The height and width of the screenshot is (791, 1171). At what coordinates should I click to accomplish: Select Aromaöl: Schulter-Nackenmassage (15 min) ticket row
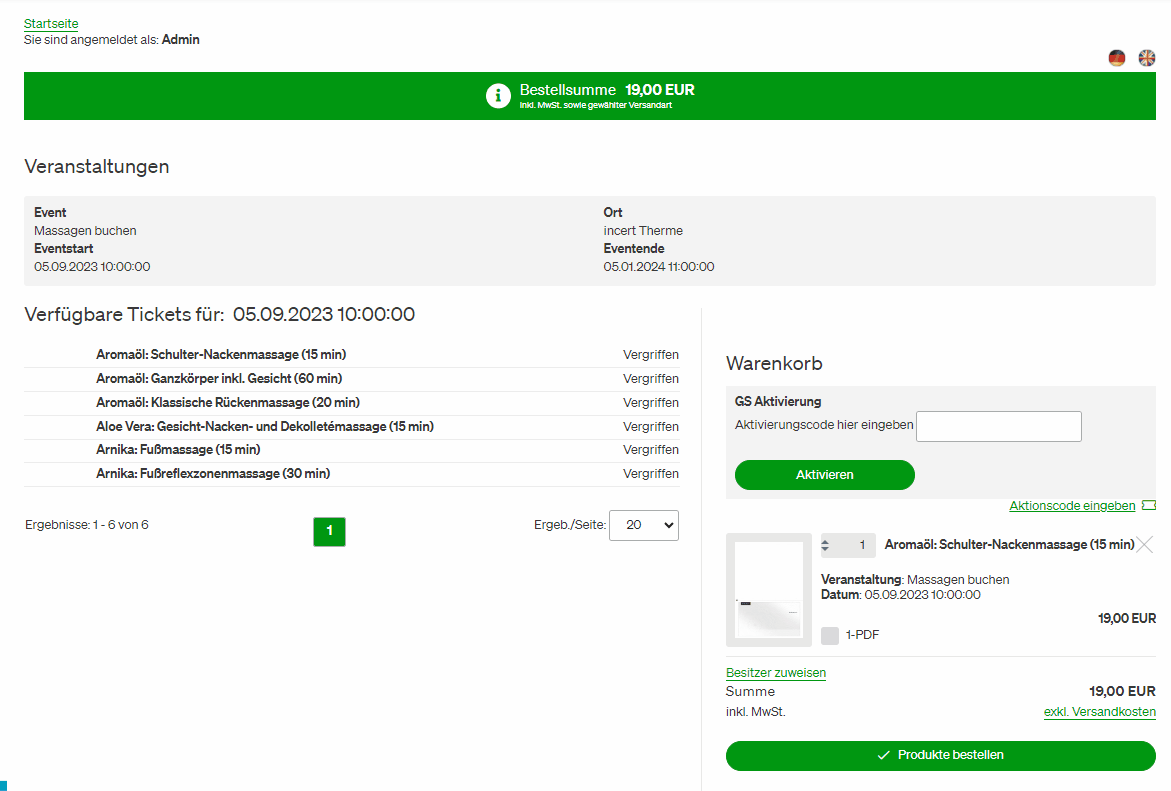[x=352, y=355]
